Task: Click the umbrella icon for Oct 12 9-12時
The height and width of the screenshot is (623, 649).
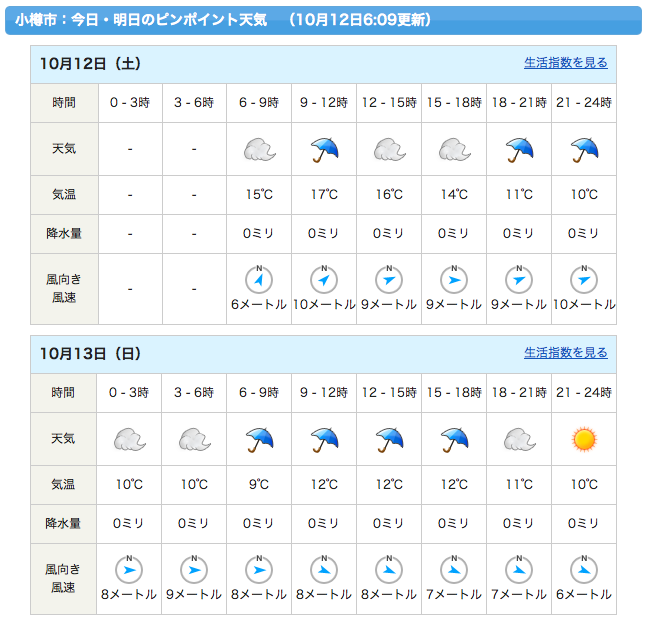Action: click(x=324, y=149)
